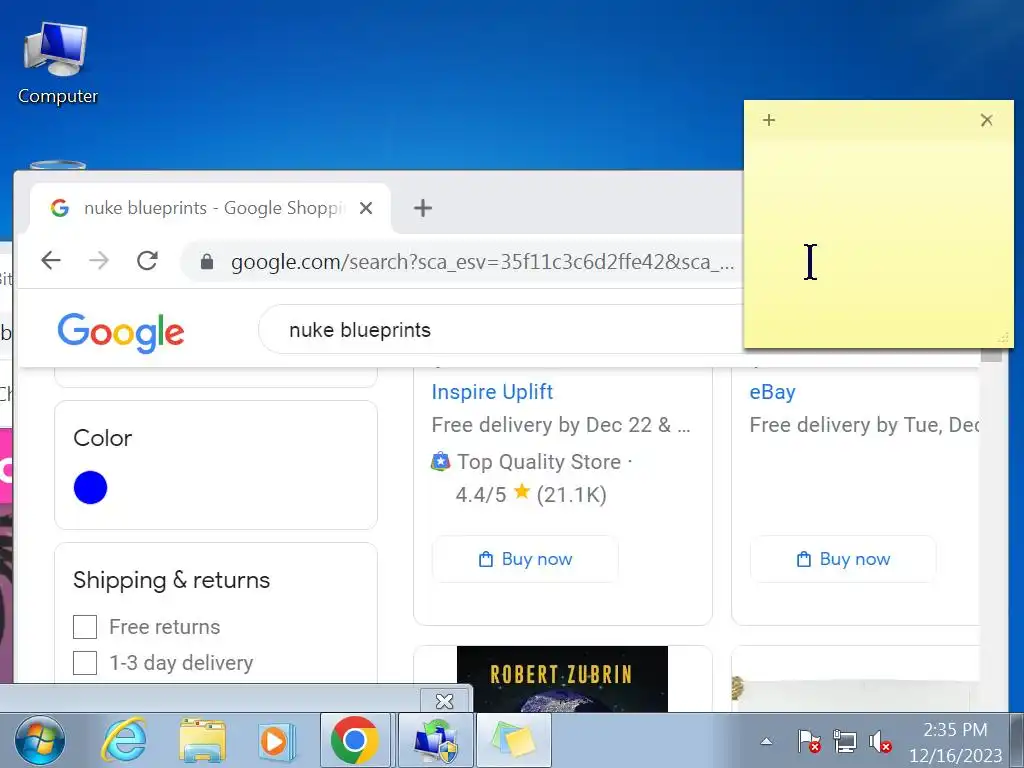Viewport: 1024px width, 768px height.
Task: Click the network status tray icon
Action: tap(844, 742)
